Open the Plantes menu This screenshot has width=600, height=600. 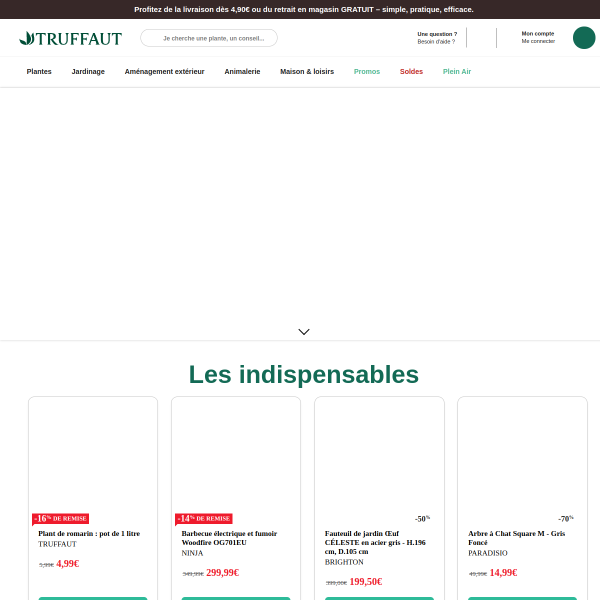(39, 72)
